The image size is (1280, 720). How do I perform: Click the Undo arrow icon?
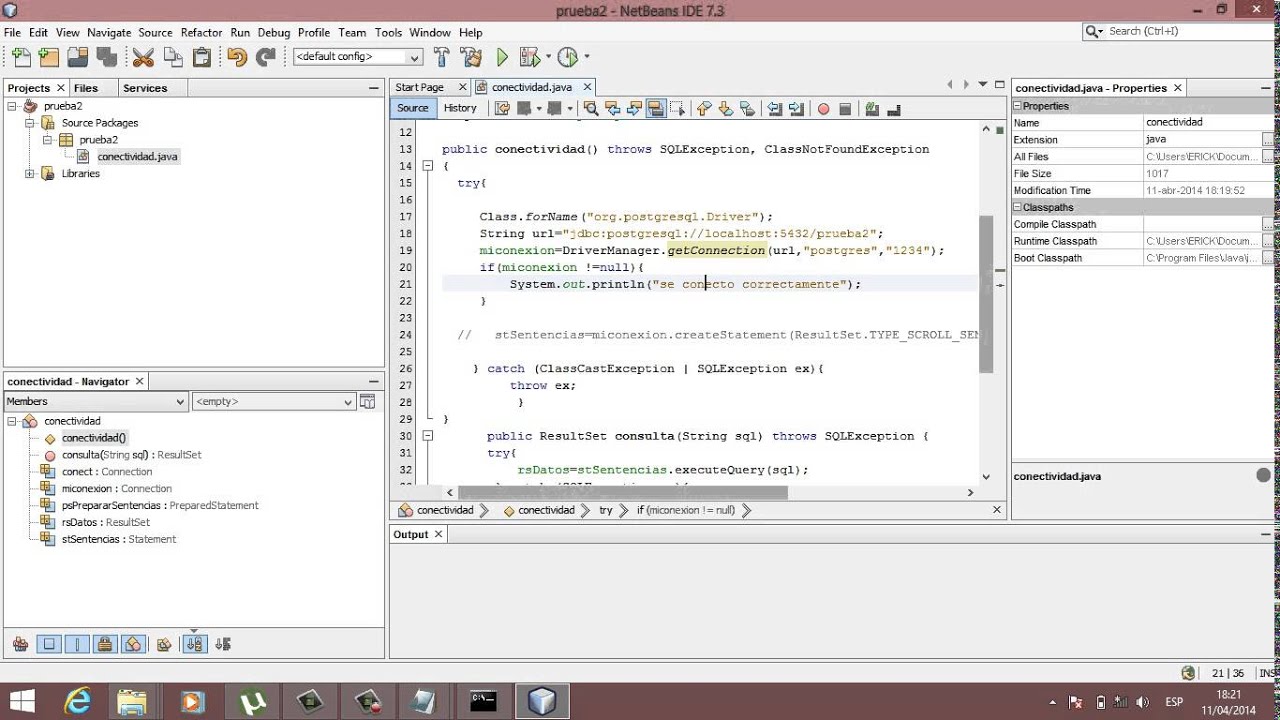(x=237, y=57)
